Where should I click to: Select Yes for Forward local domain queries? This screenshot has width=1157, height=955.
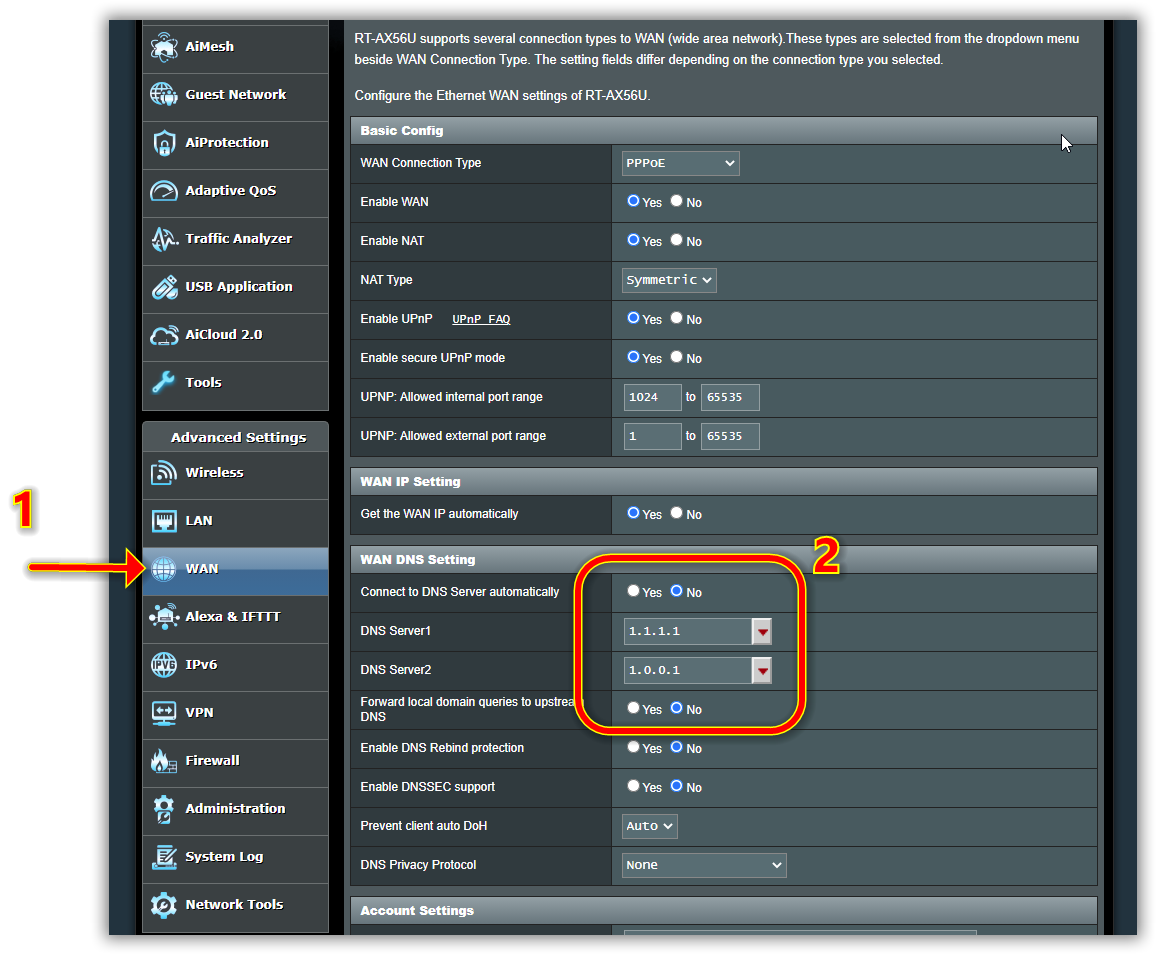point(633,708)
